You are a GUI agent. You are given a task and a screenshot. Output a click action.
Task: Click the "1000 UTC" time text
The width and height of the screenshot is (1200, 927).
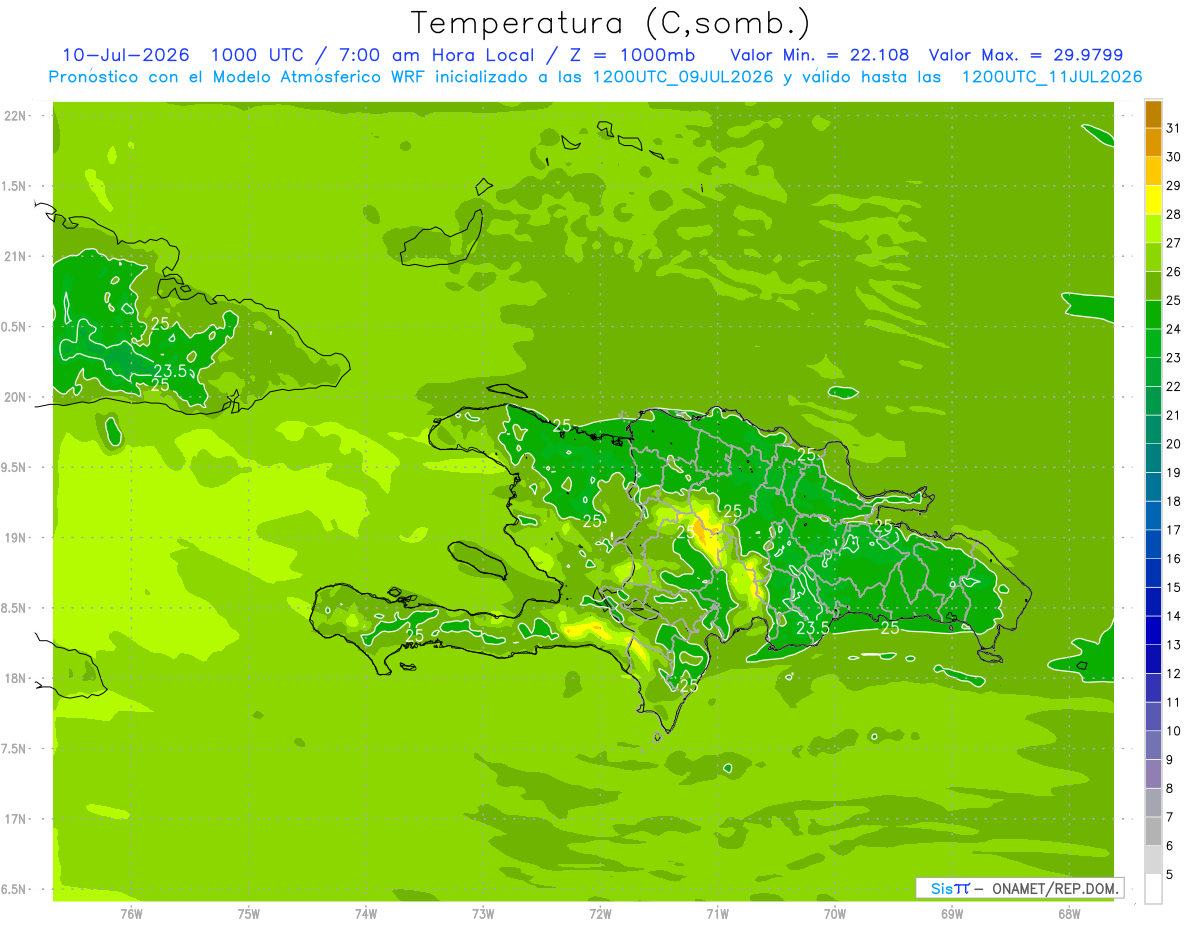click(256, 55)
